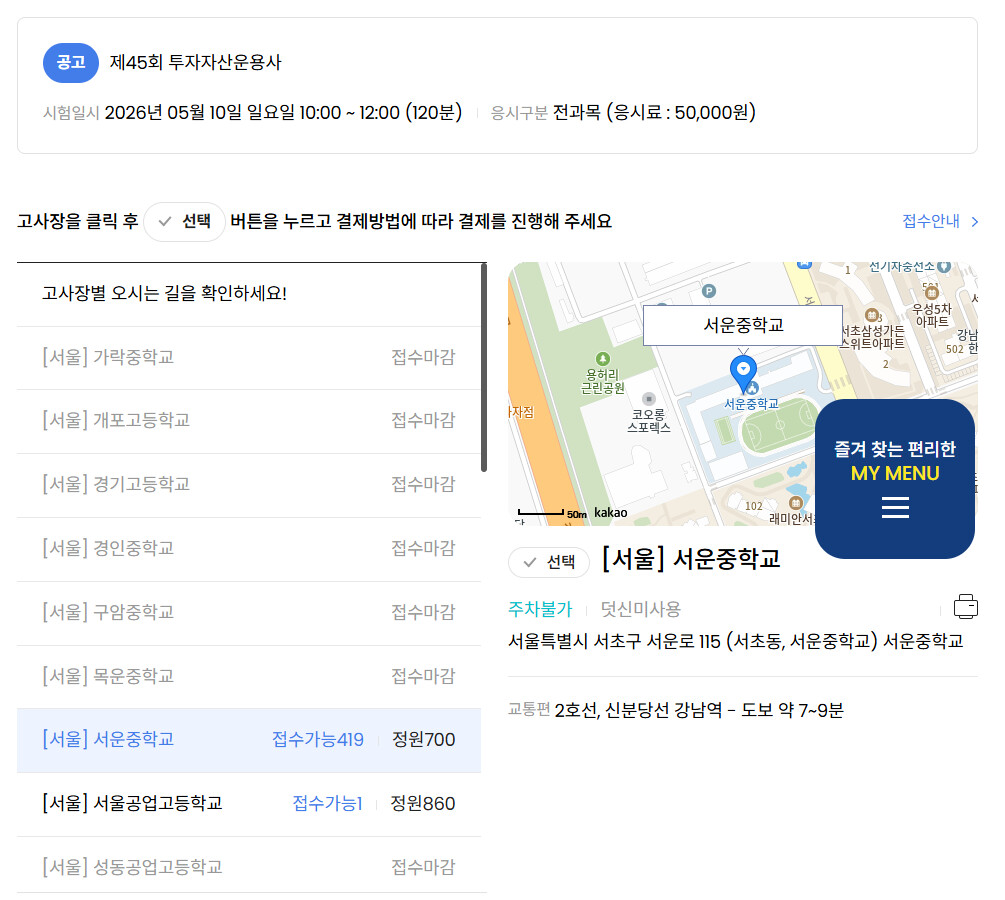
Task: Click the printer icon beside parking info
Action: click(966, 607)
